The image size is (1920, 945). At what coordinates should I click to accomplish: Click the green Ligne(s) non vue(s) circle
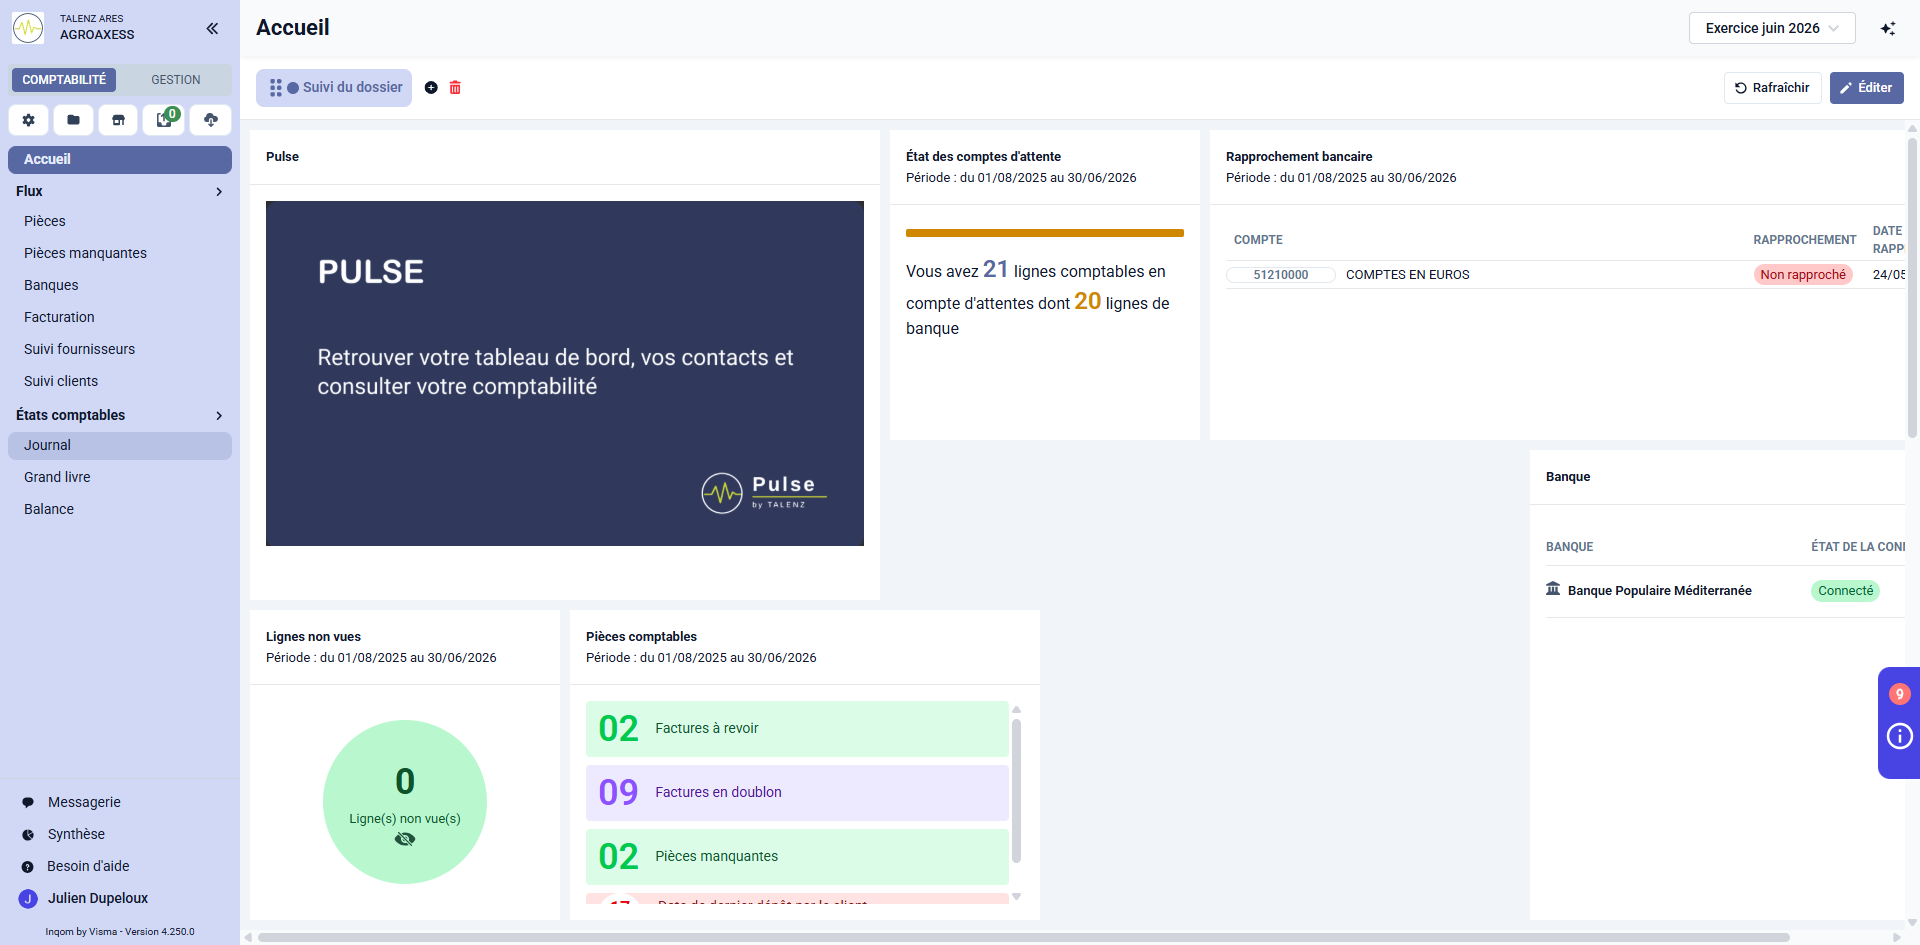[x=405, y=802]
